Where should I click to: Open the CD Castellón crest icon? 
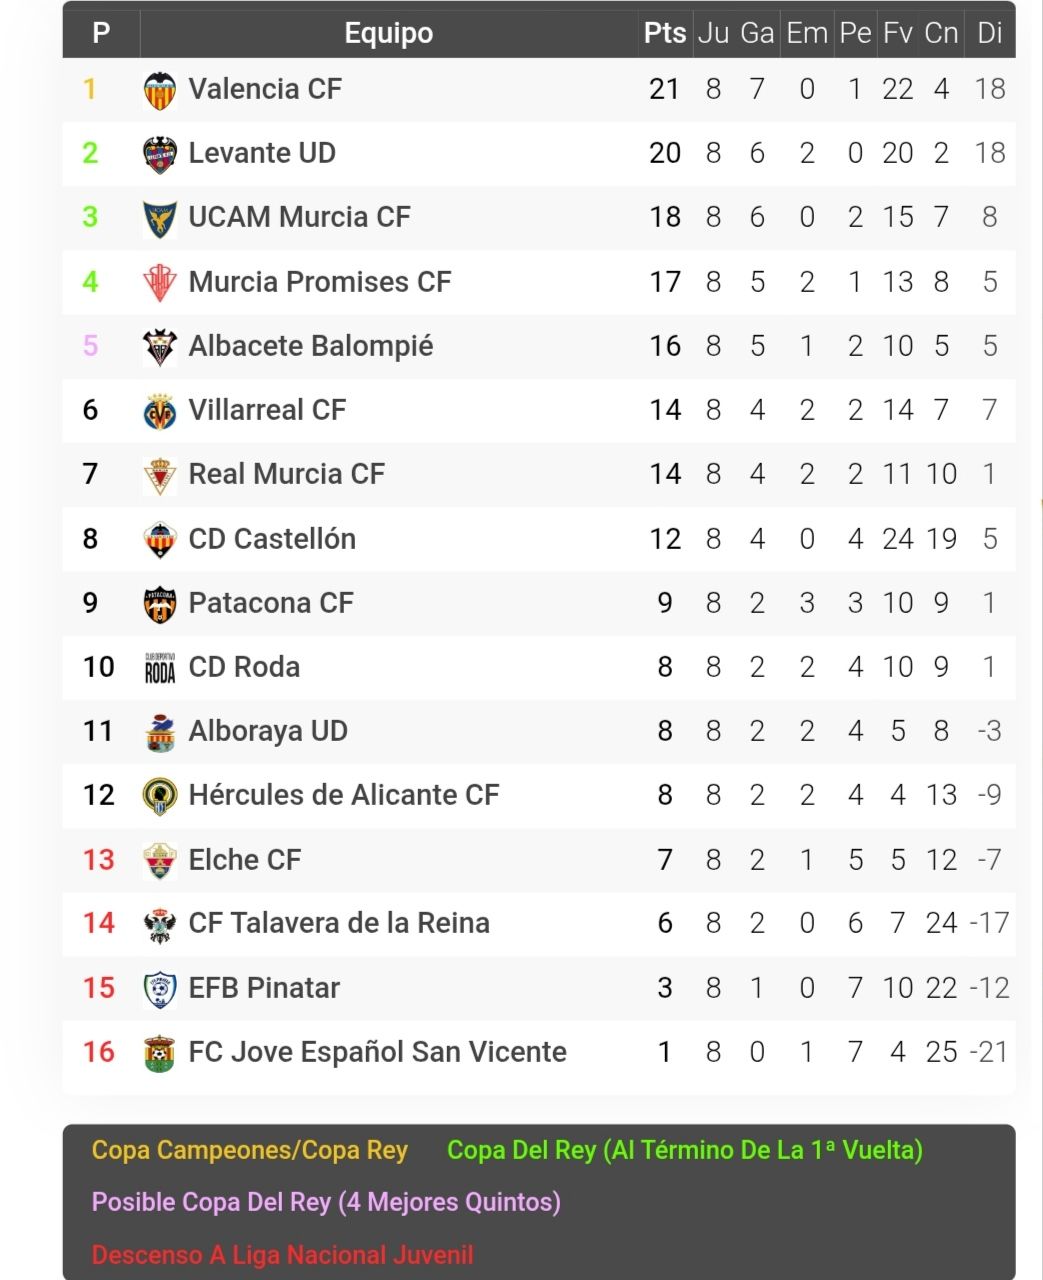(160, 540)
